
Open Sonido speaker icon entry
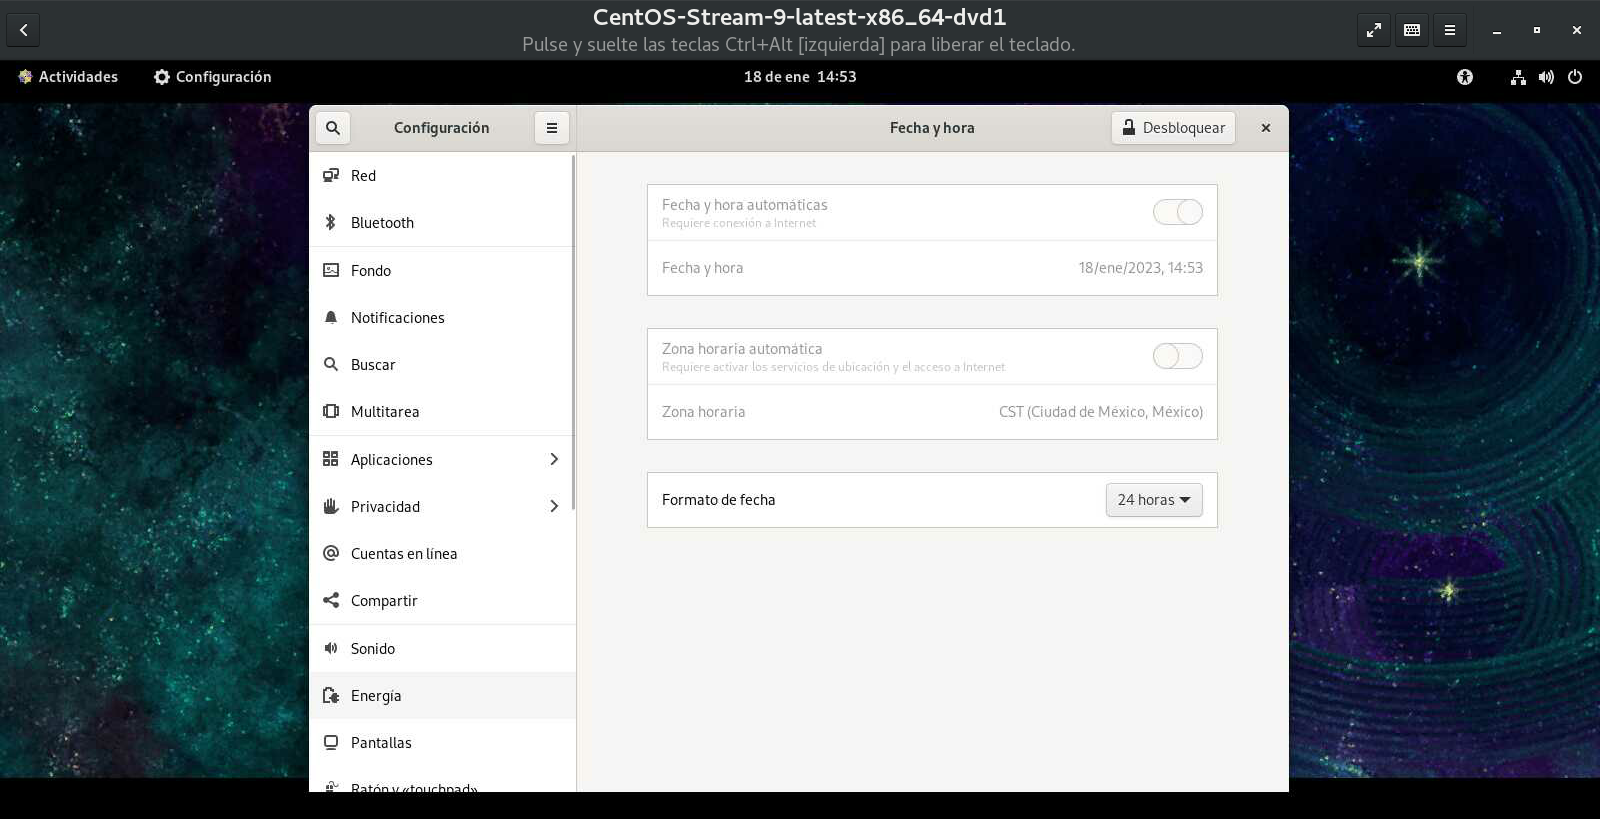click(331, 648)
